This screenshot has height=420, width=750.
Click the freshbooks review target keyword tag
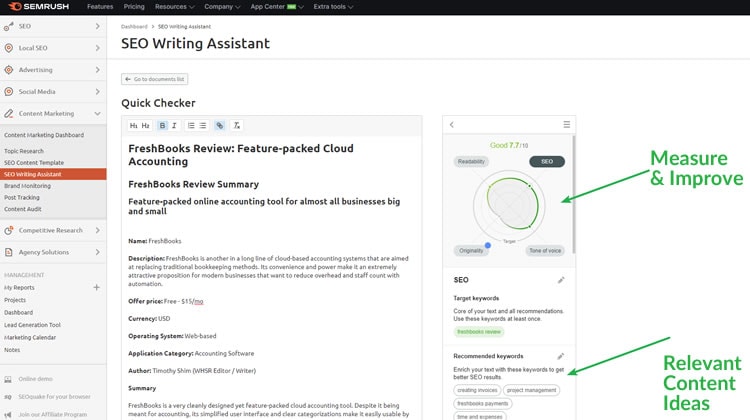tap(479, 332)
